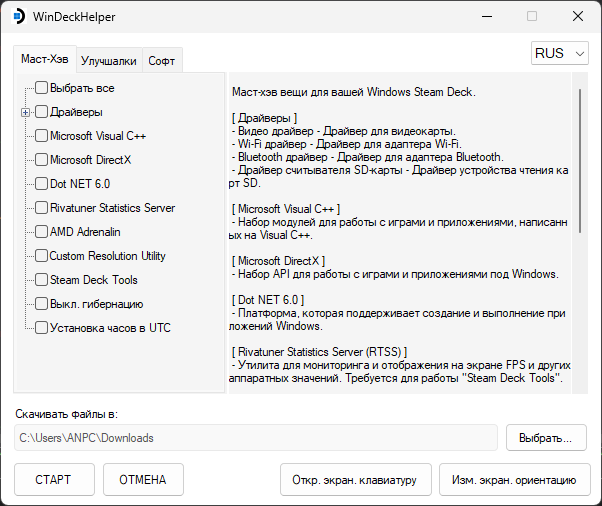Expand the Драйверы tree node
The image size is (602, 506).
click(25, 112)
